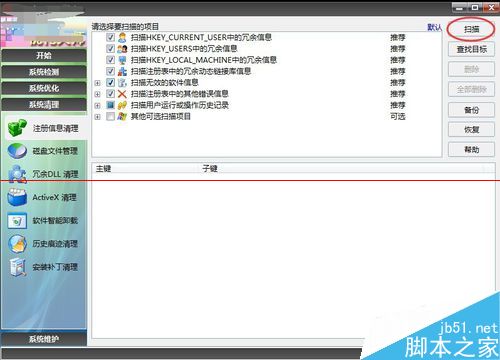500x360 pixels.
Task: Open the 开始 sidebar section
Action: 44,55
